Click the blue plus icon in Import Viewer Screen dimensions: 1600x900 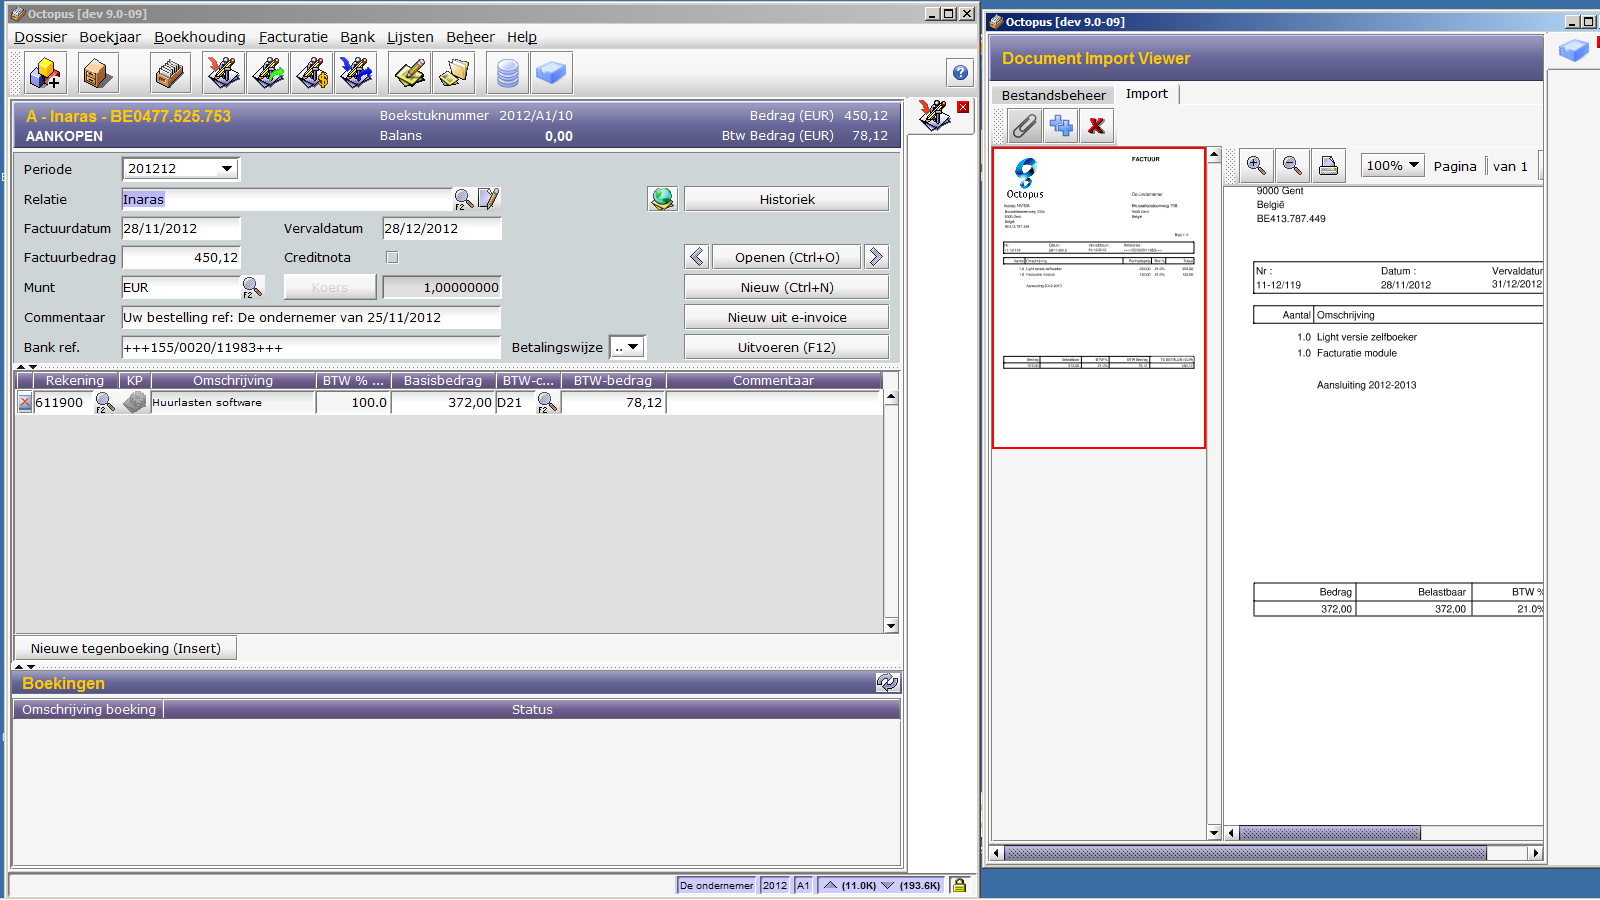point(1061,126)
